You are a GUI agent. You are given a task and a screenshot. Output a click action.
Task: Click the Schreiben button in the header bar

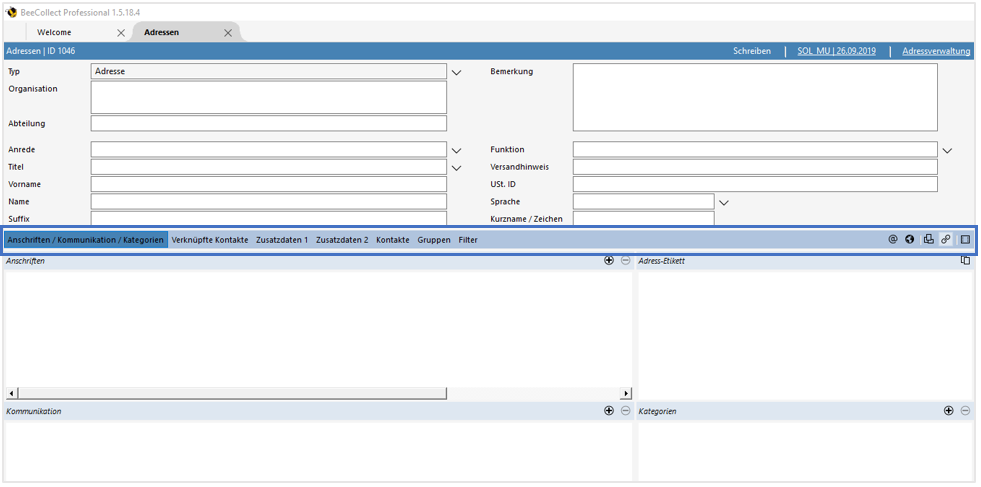tap(752, 51)
